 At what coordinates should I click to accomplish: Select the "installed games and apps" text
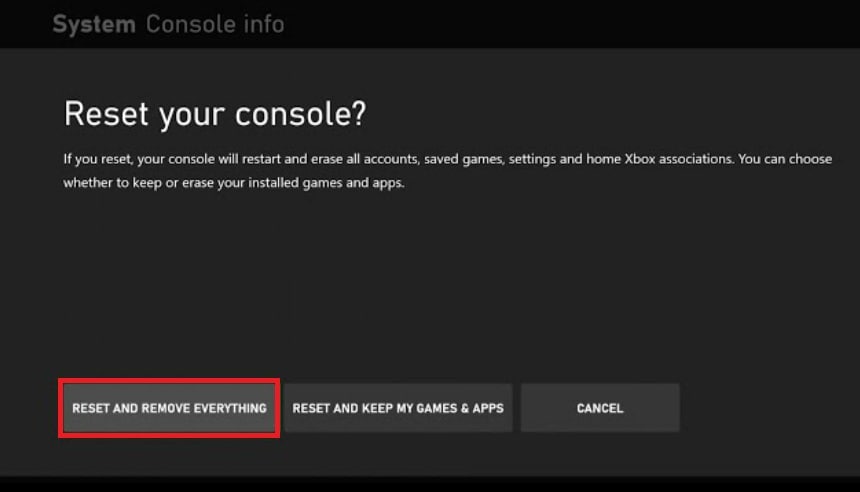(x=326, y=183)
